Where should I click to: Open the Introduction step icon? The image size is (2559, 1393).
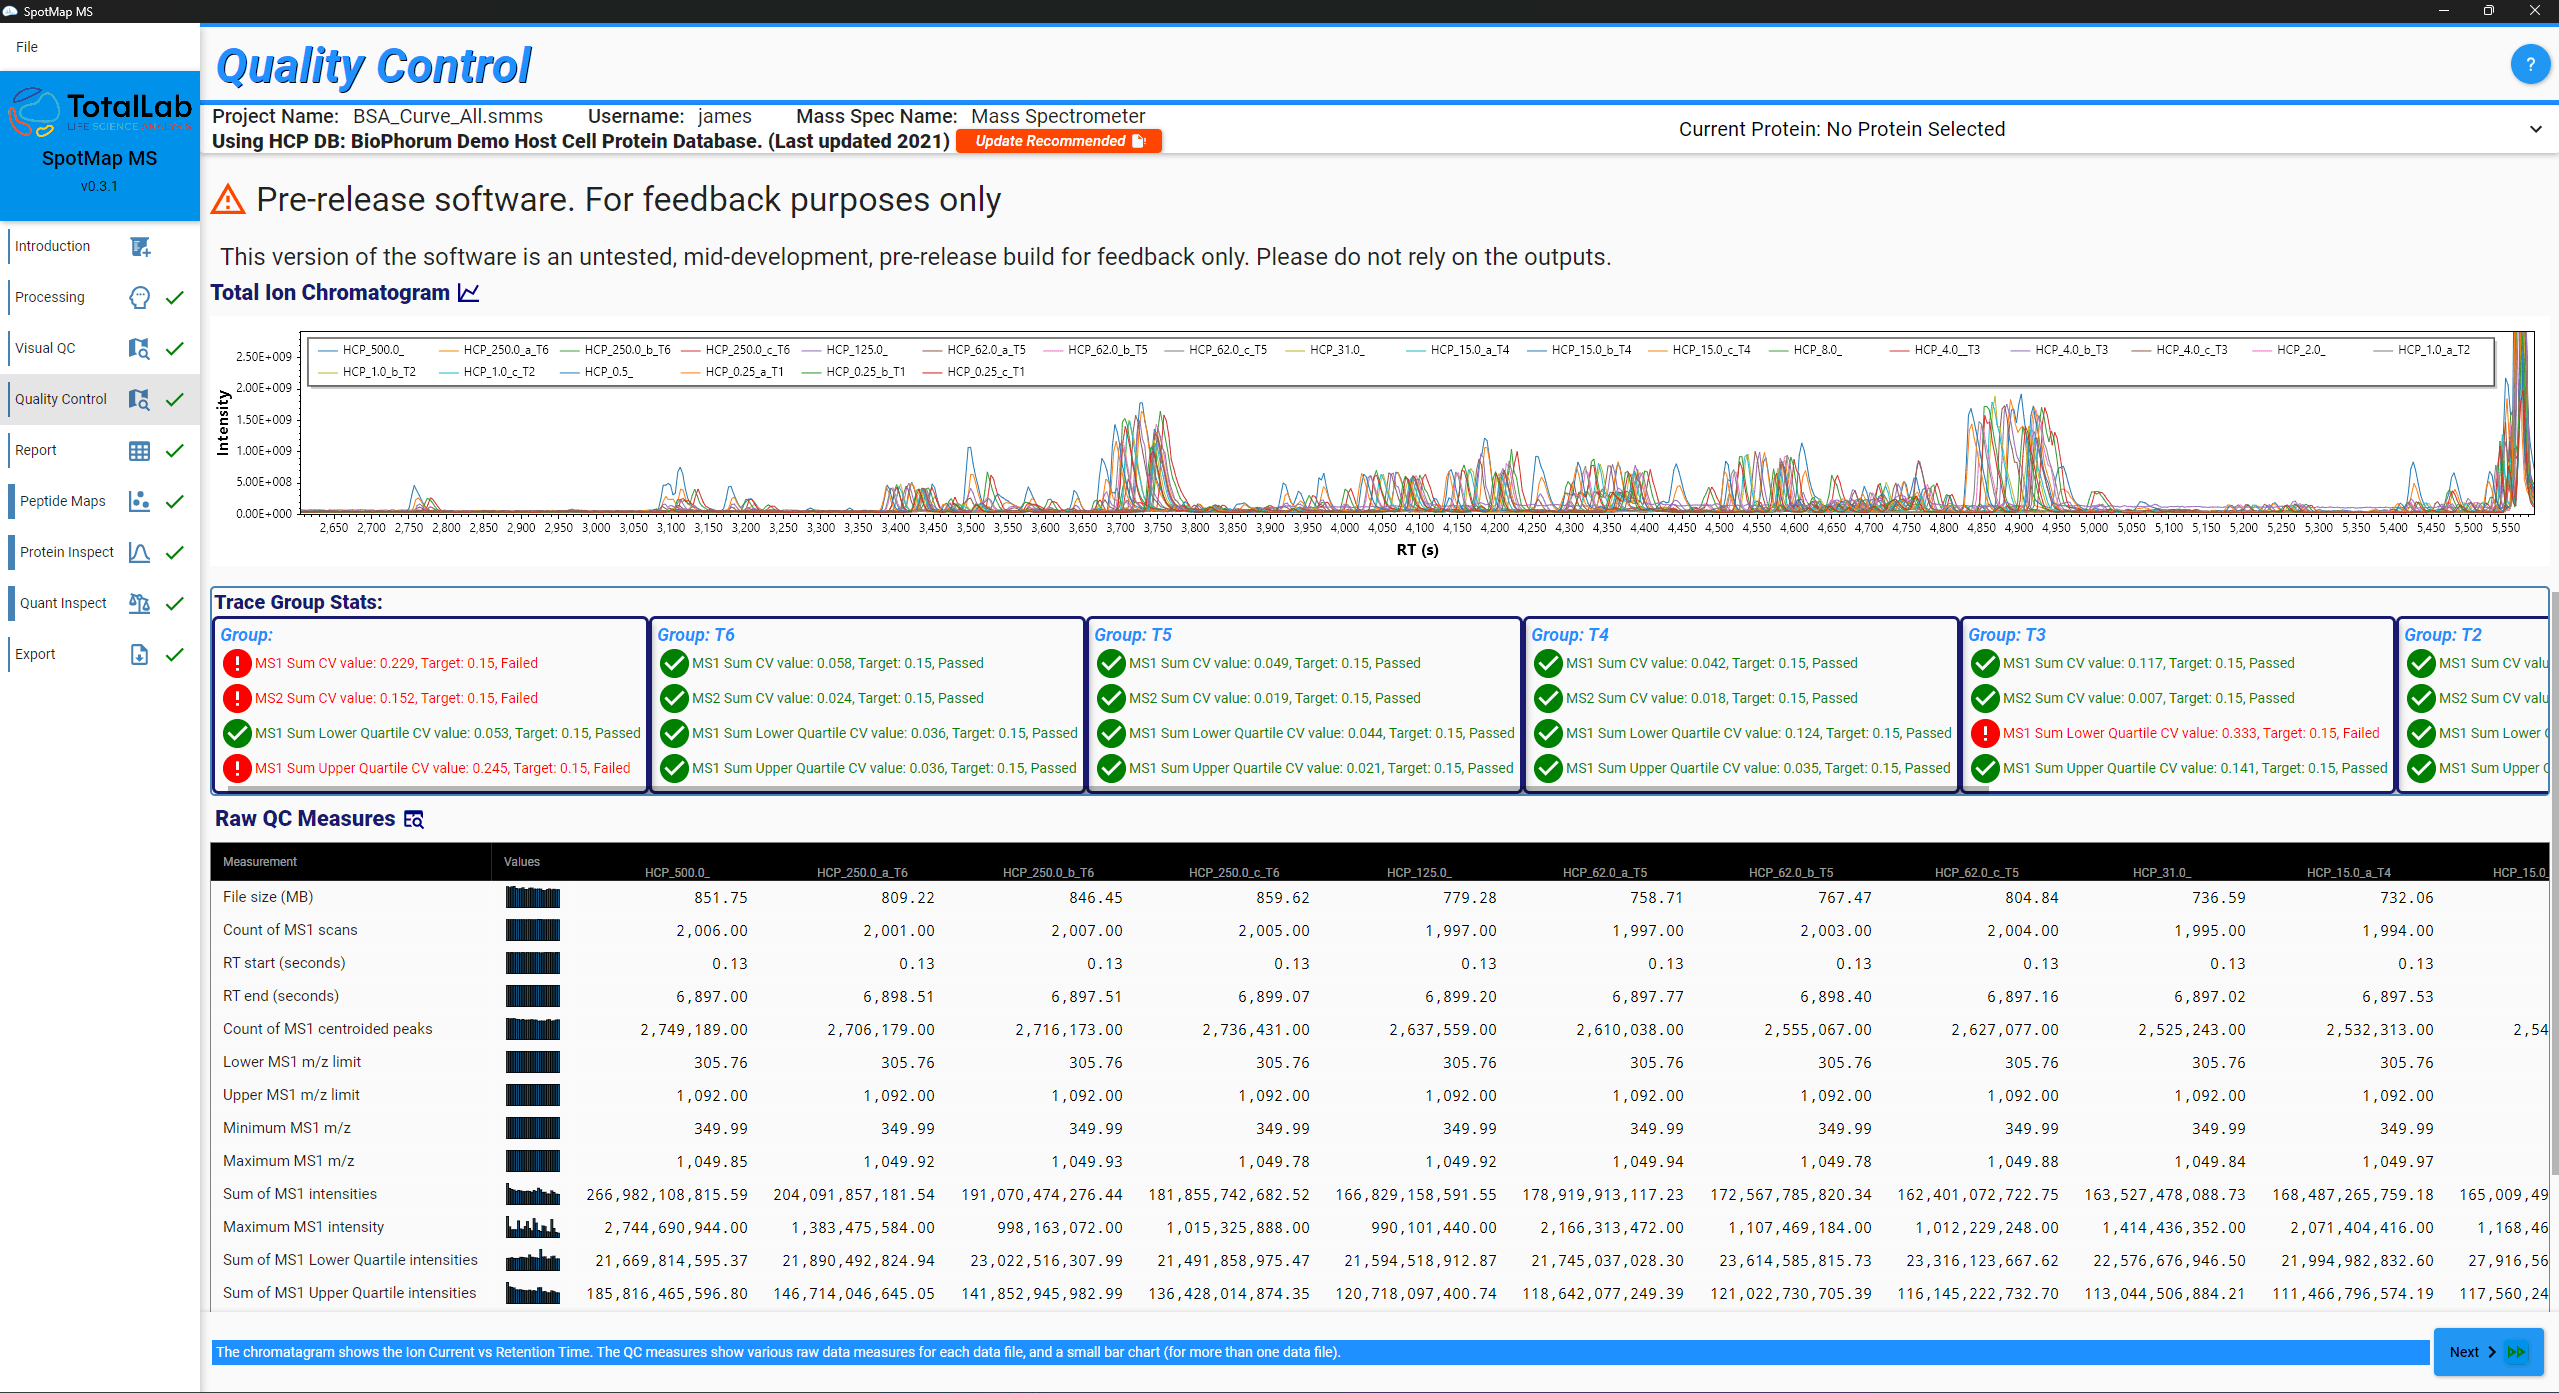(140, 246)
